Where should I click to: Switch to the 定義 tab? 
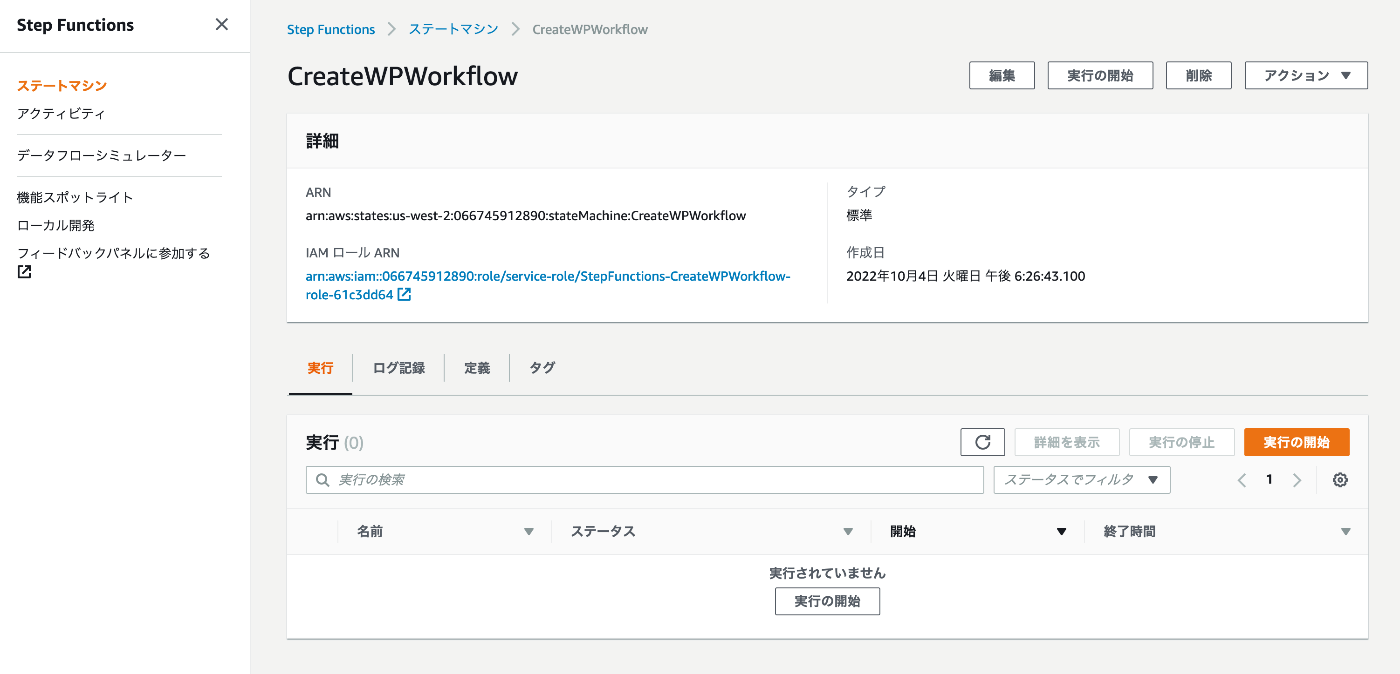[x=477, y=368]
